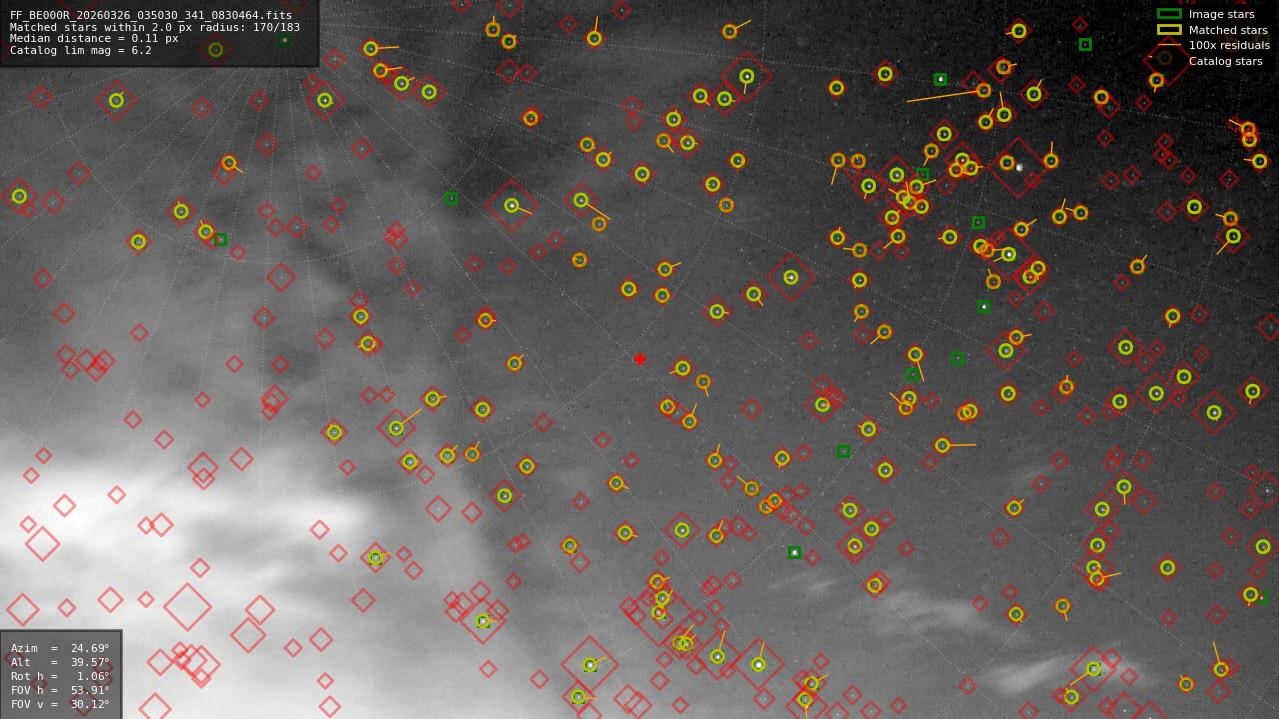Select the 'Catalog stars' legend label

[1225, 61]
